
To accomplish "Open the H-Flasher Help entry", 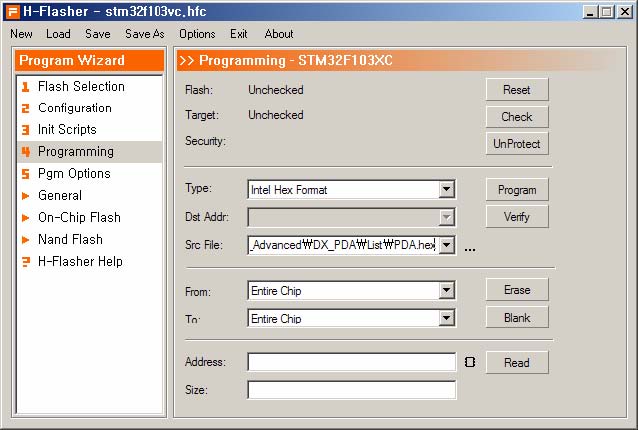I will click(90, 262).
